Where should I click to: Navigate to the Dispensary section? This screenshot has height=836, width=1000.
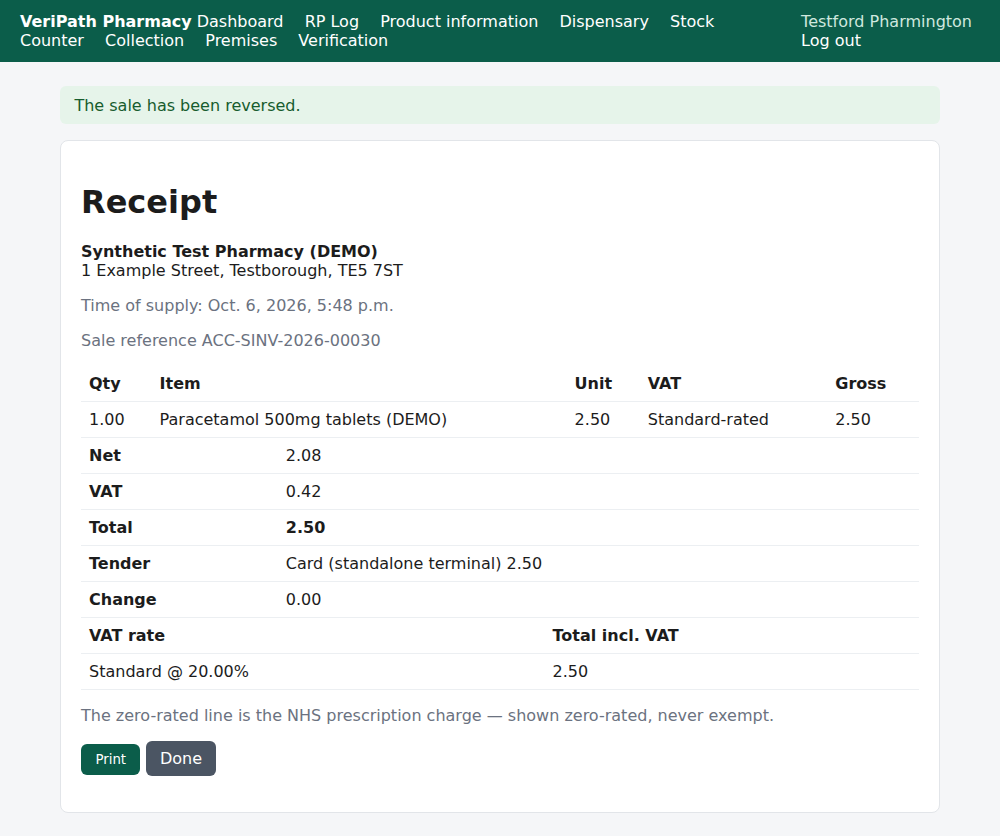[x=604, y=21]
